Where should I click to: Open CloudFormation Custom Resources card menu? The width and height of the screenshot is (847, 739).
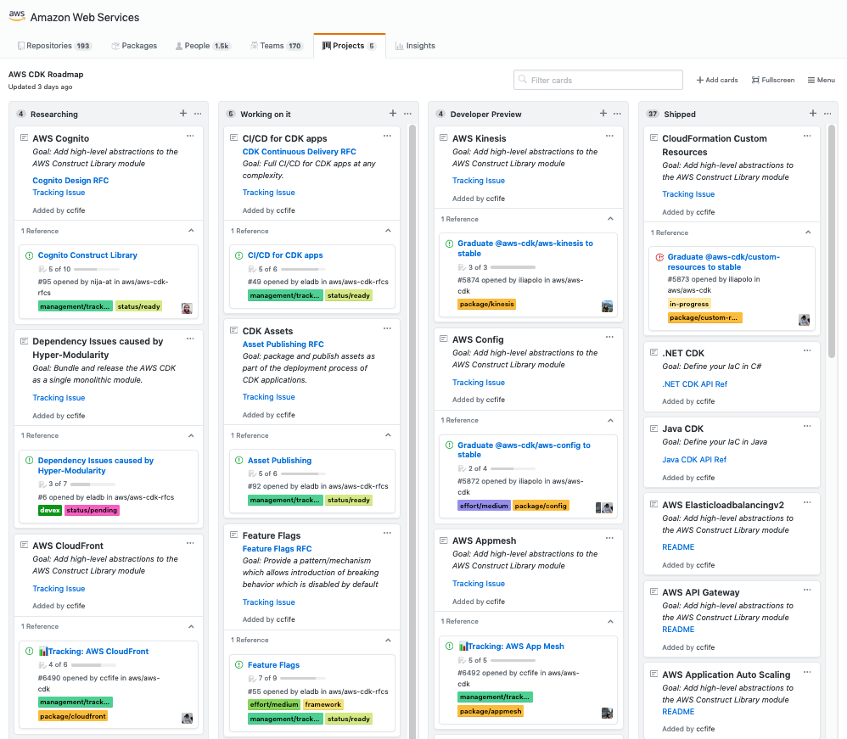[807, 136]
